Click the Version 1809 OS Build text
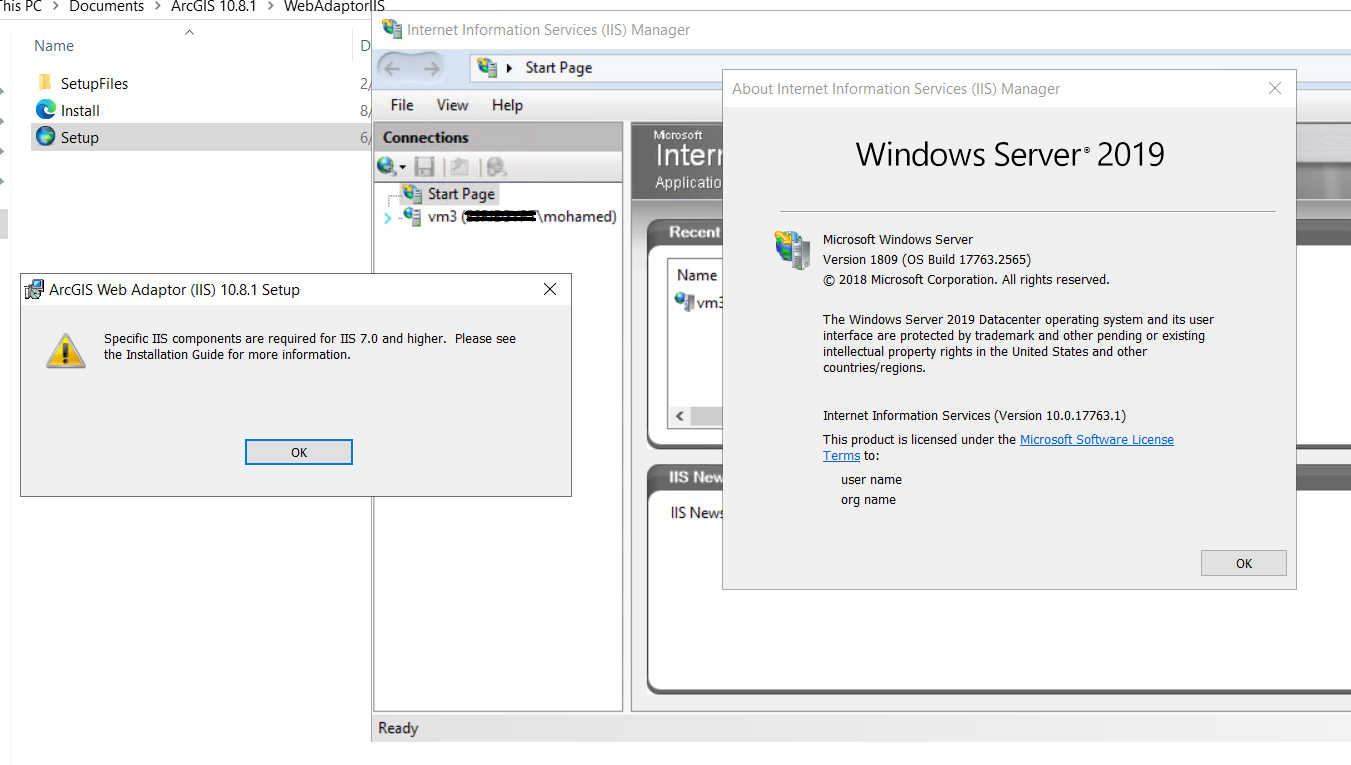The width and height of the screenshot is (1351, 765). pos(927,260)
